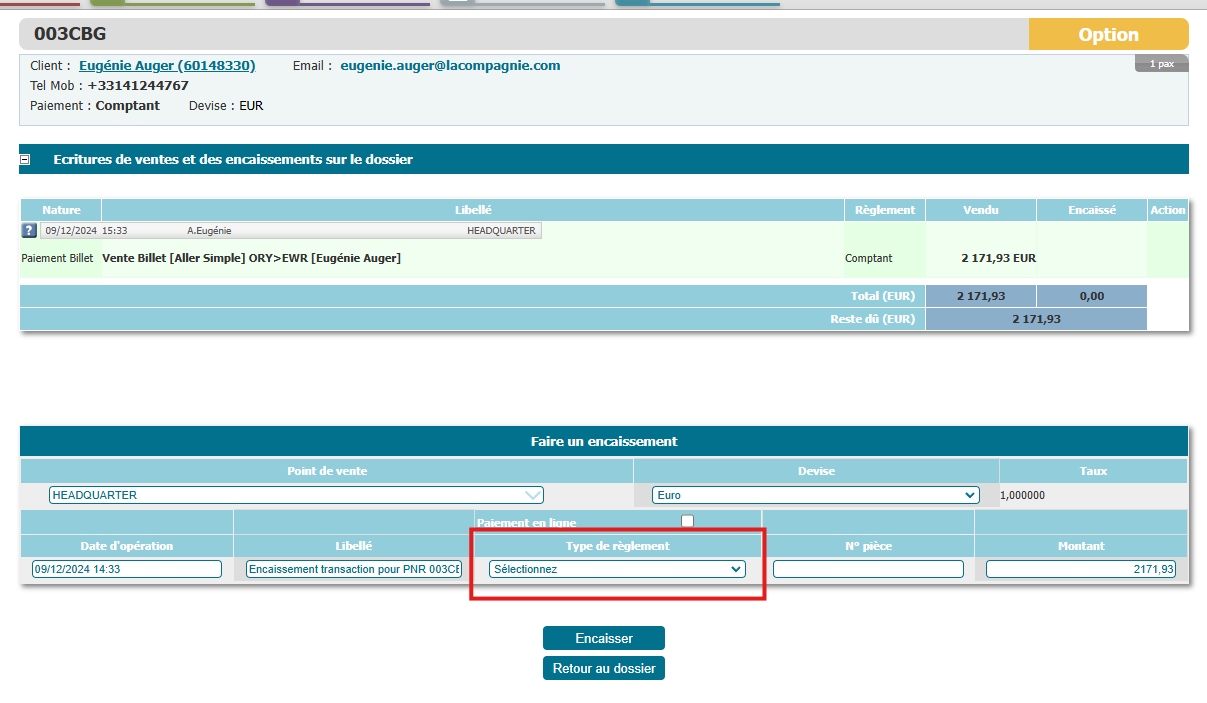Open the Type de règlement selector
The image size is (1207, 703).
[617, 568]
